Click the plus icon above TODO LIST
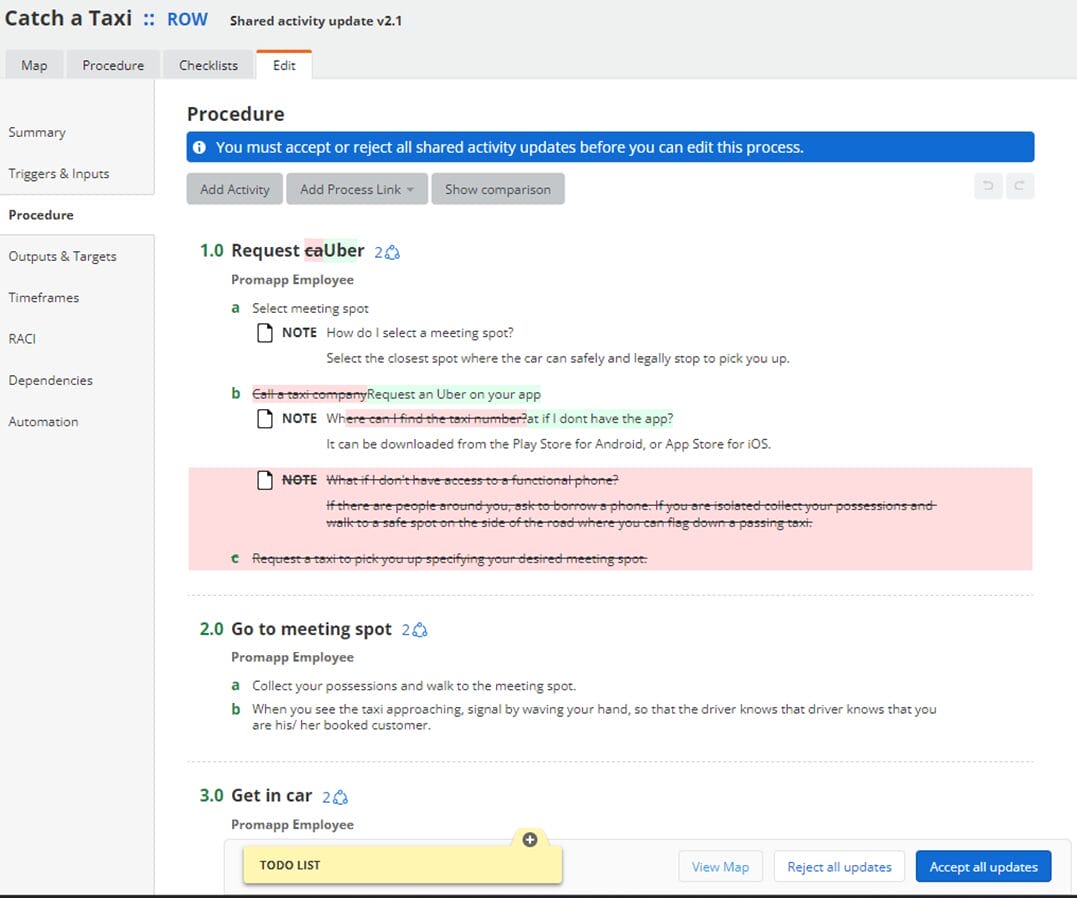The height and width of the screenshot is (898, 1077). [x=530, y=839]
